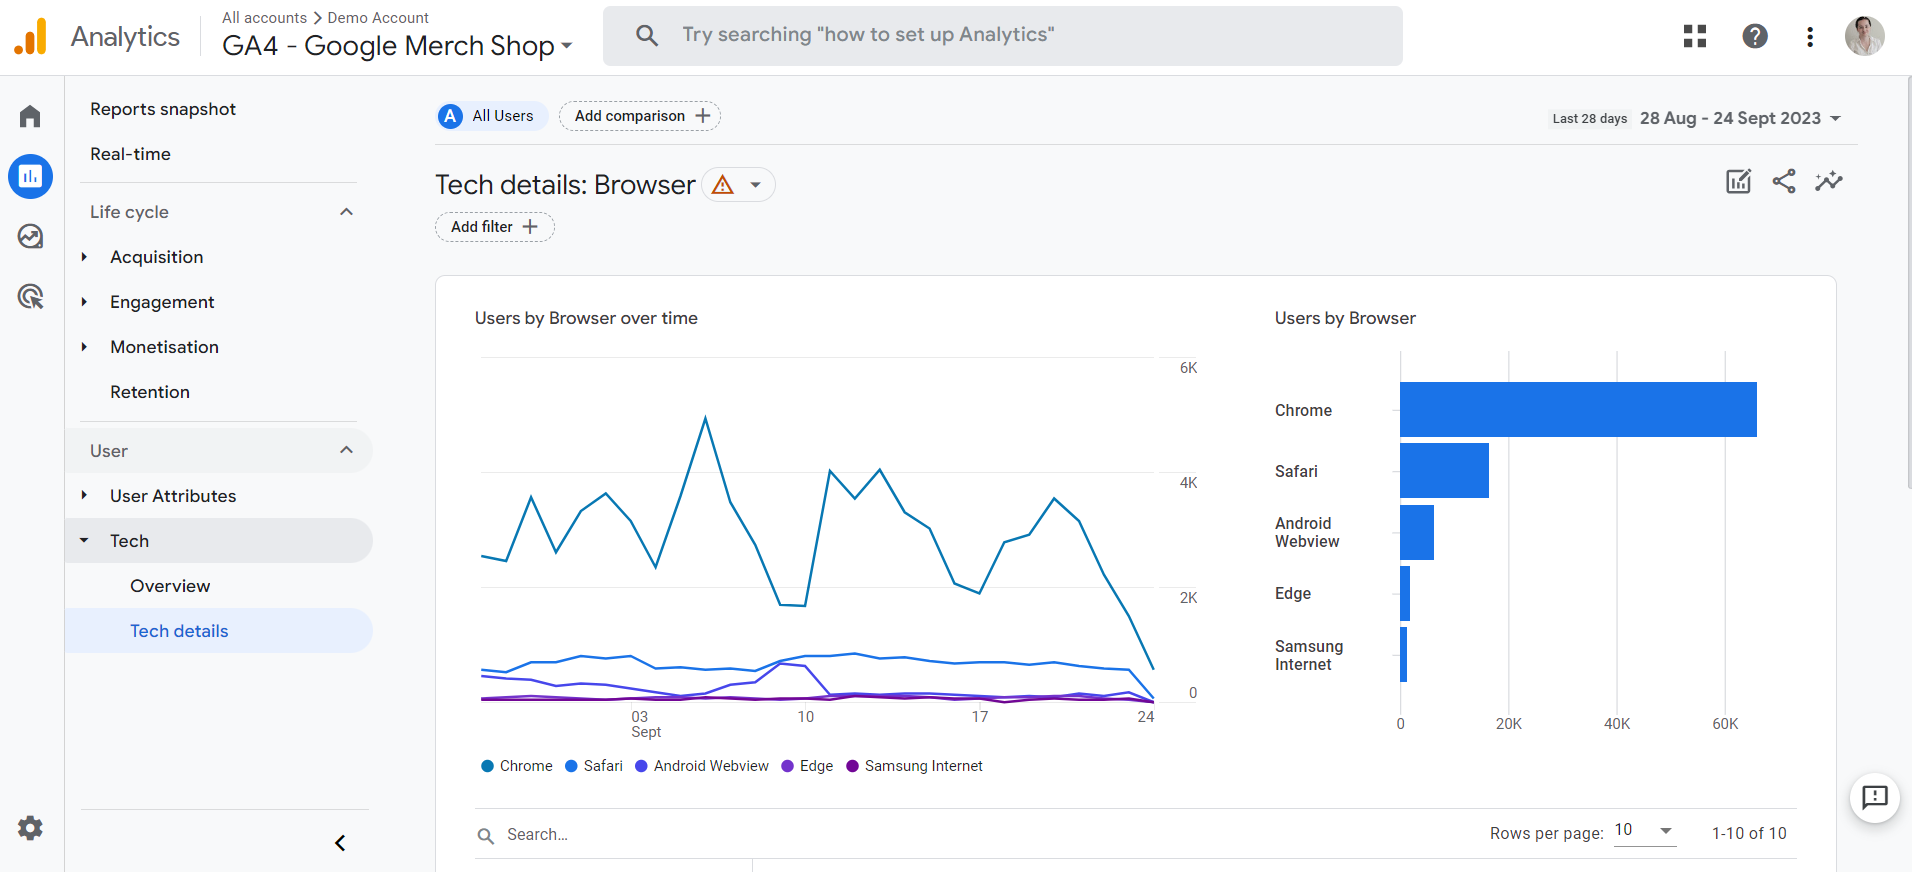Click the Customize report pencil icon

[x=1738, y=181]
